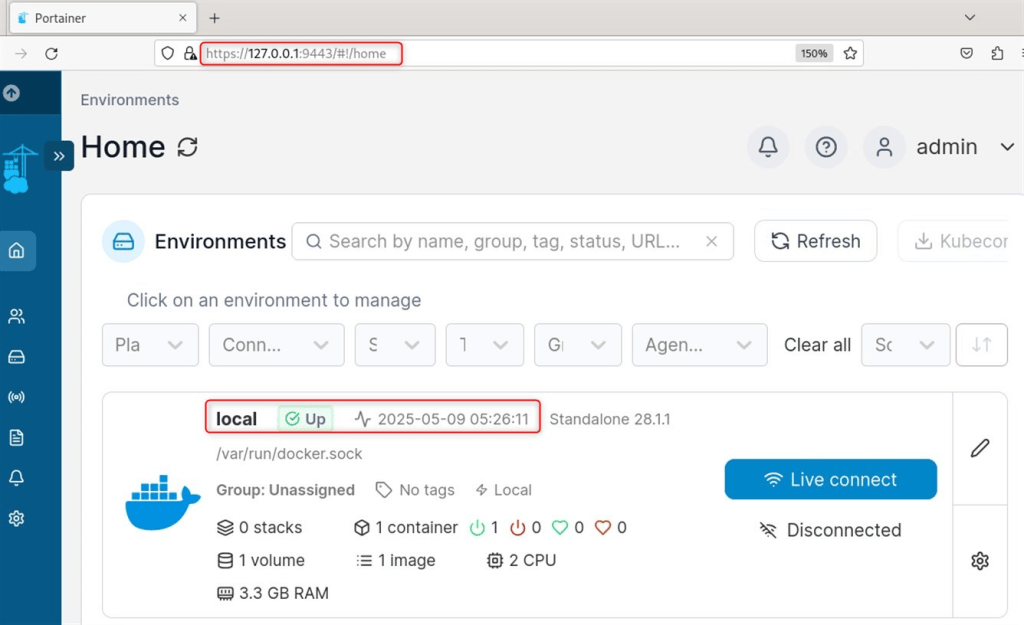Open Settings via the gear sidebar icon
The height and width of the screenshot is (625, 1024).
(17, 518)
